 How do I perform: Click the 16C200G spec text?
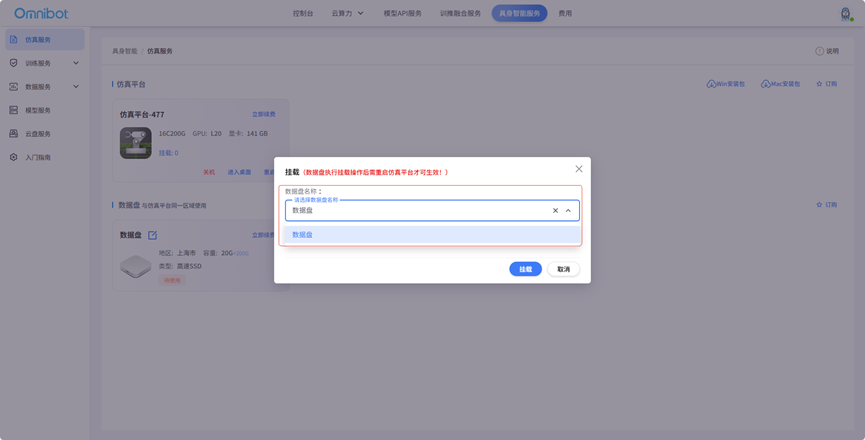point(172,133)
